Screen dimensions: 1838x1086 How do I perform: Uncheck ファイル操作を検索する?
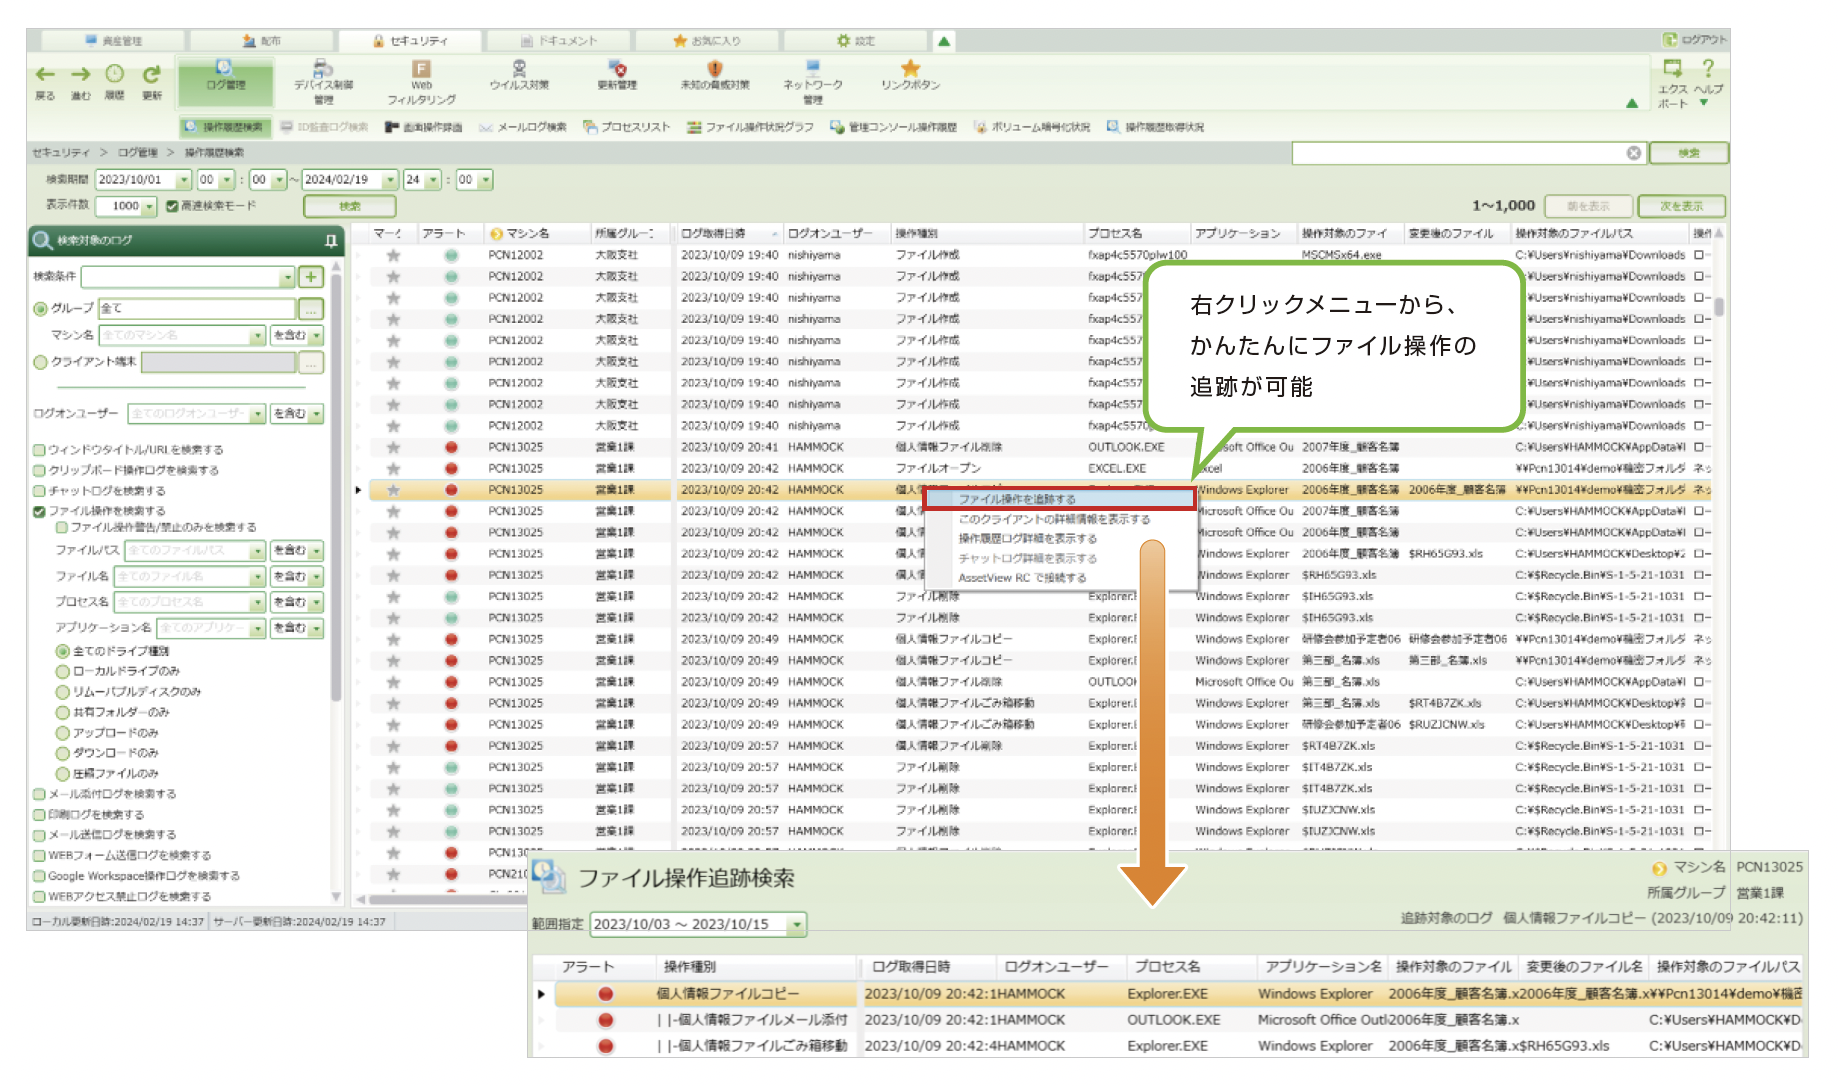coord(40,511)
